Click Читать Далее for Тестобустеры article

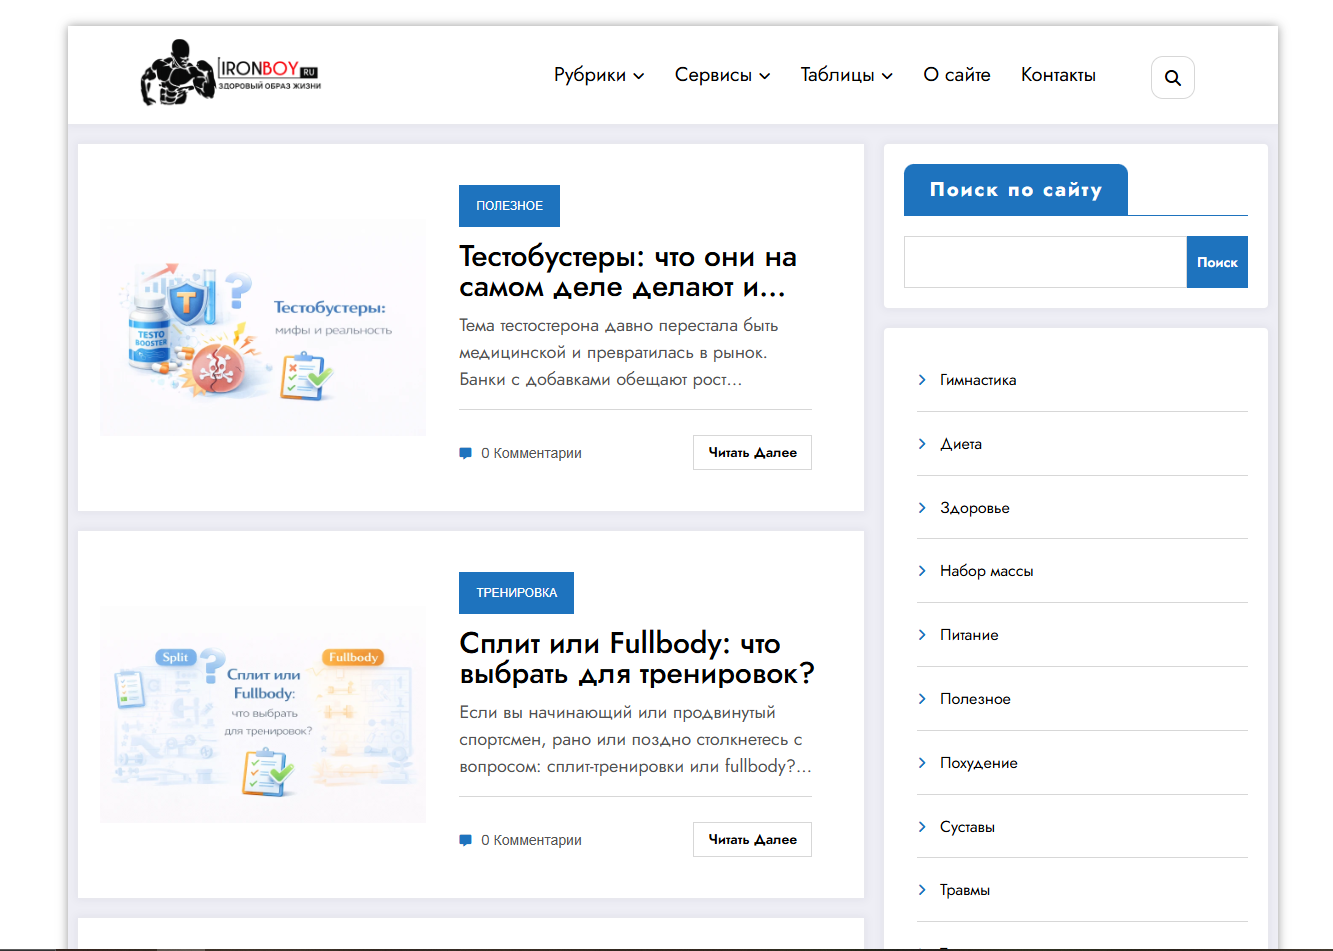[752, 453]
